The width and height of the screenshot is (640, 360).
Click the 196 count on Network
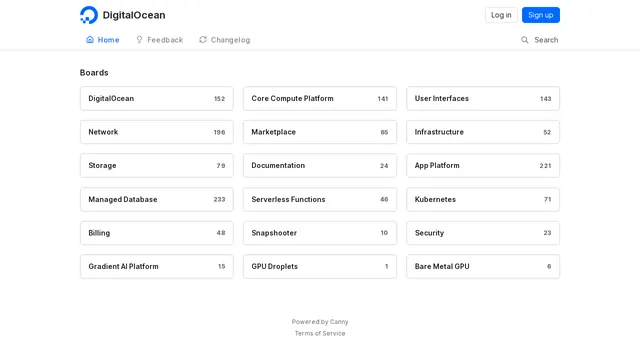pyautogui.click(x=219, y=132)
